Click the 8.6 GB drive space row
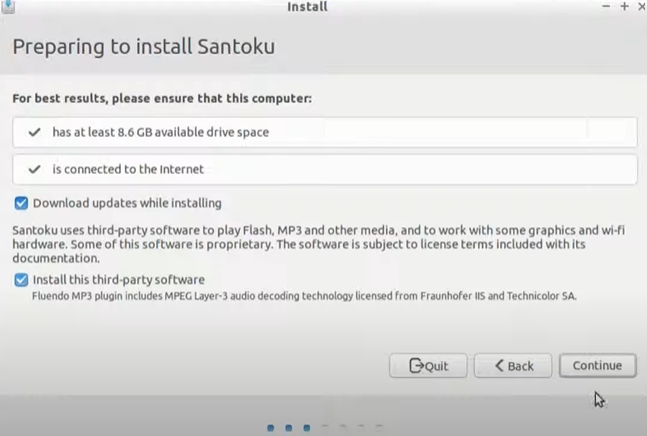The width and height of the screenshot is (647, 436). [325, 132]
